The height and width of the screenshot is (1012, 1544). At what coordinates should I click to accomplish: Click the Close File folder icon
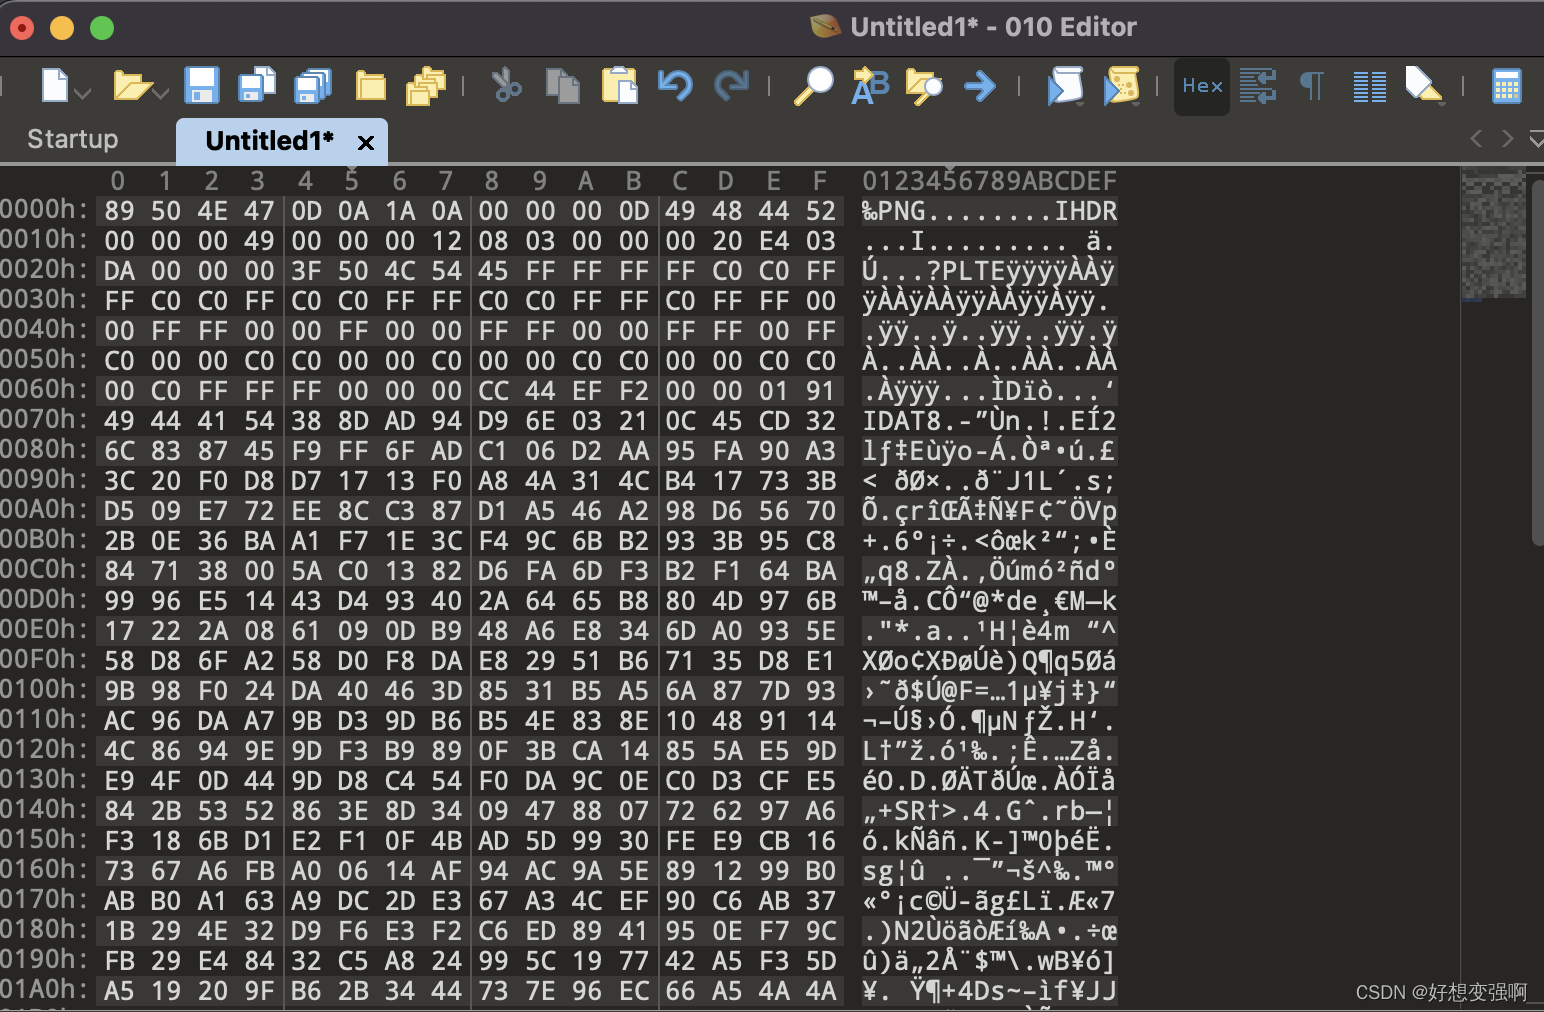coord(371,87)
